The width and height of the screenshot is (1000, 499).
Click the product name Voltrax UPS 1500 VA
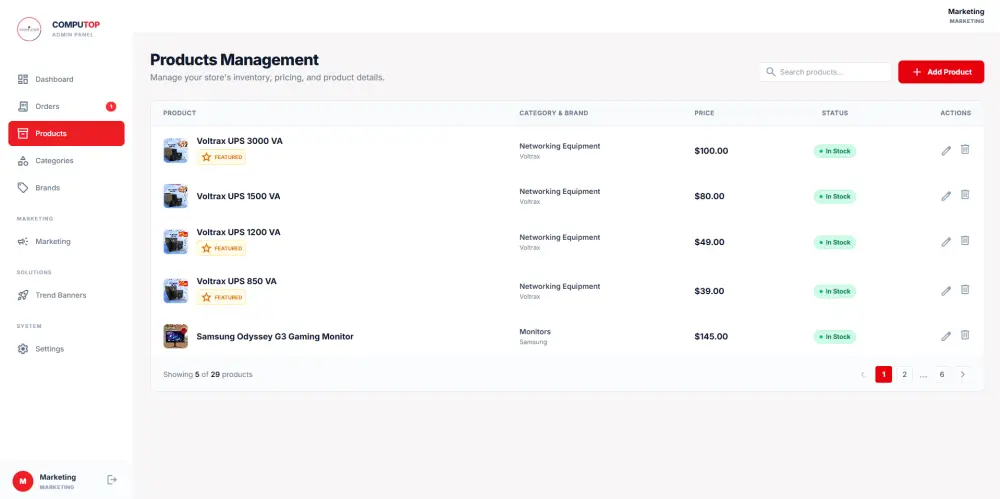239,197
